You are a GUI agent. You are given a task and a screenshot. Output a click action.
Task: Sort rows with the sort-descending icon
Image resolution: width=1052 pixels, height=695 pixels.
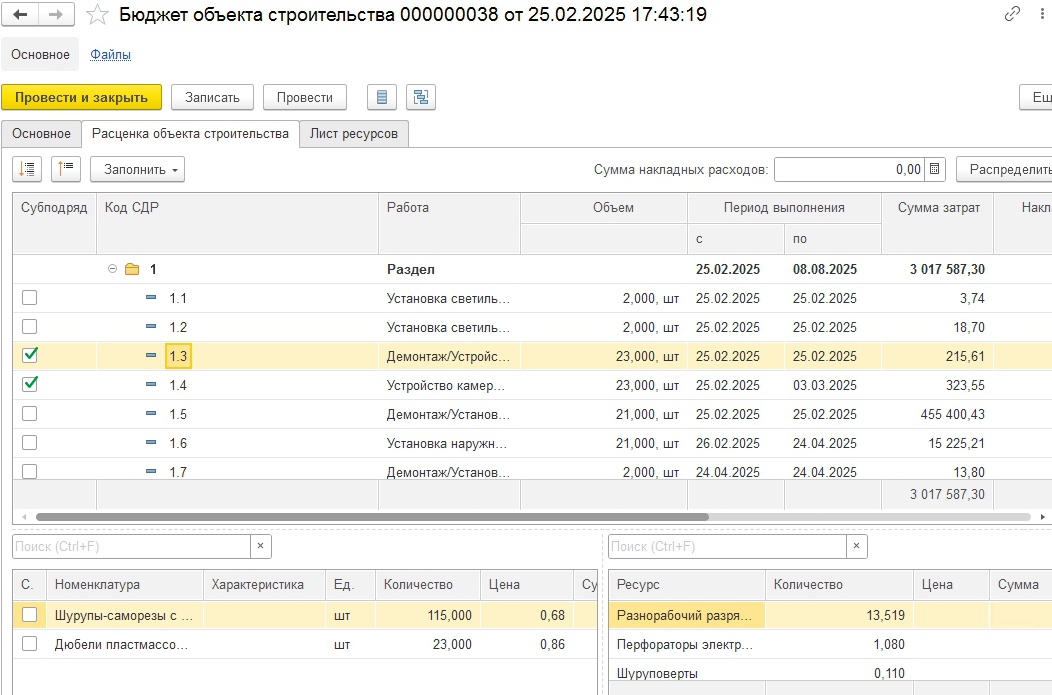(x=27, y=169)
